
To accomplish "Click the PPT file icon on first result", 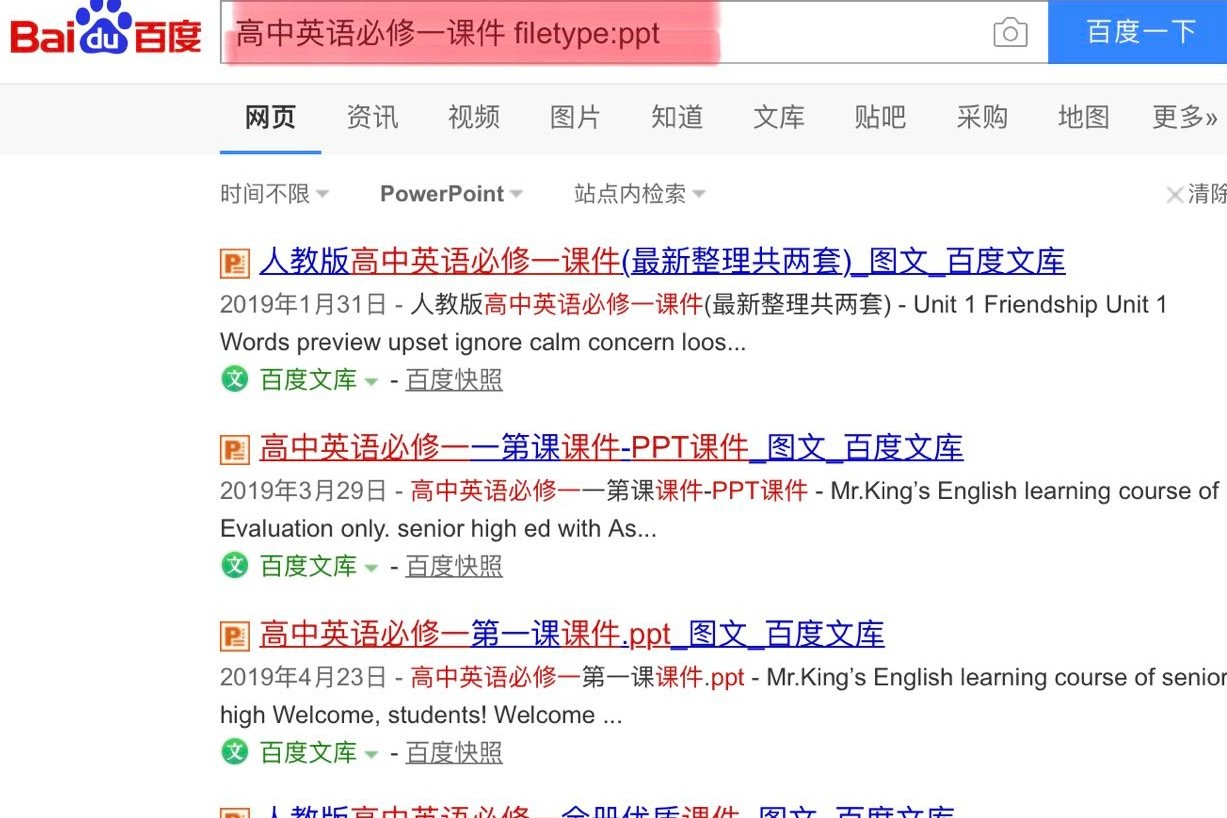I will click(234, 262).
